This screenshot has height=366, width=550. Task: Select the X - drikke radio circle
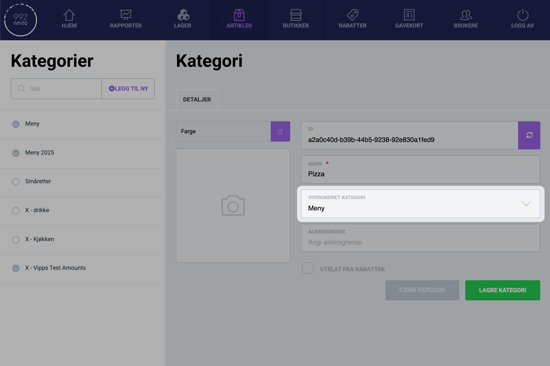pyautogui.click(x=16, y=211)
